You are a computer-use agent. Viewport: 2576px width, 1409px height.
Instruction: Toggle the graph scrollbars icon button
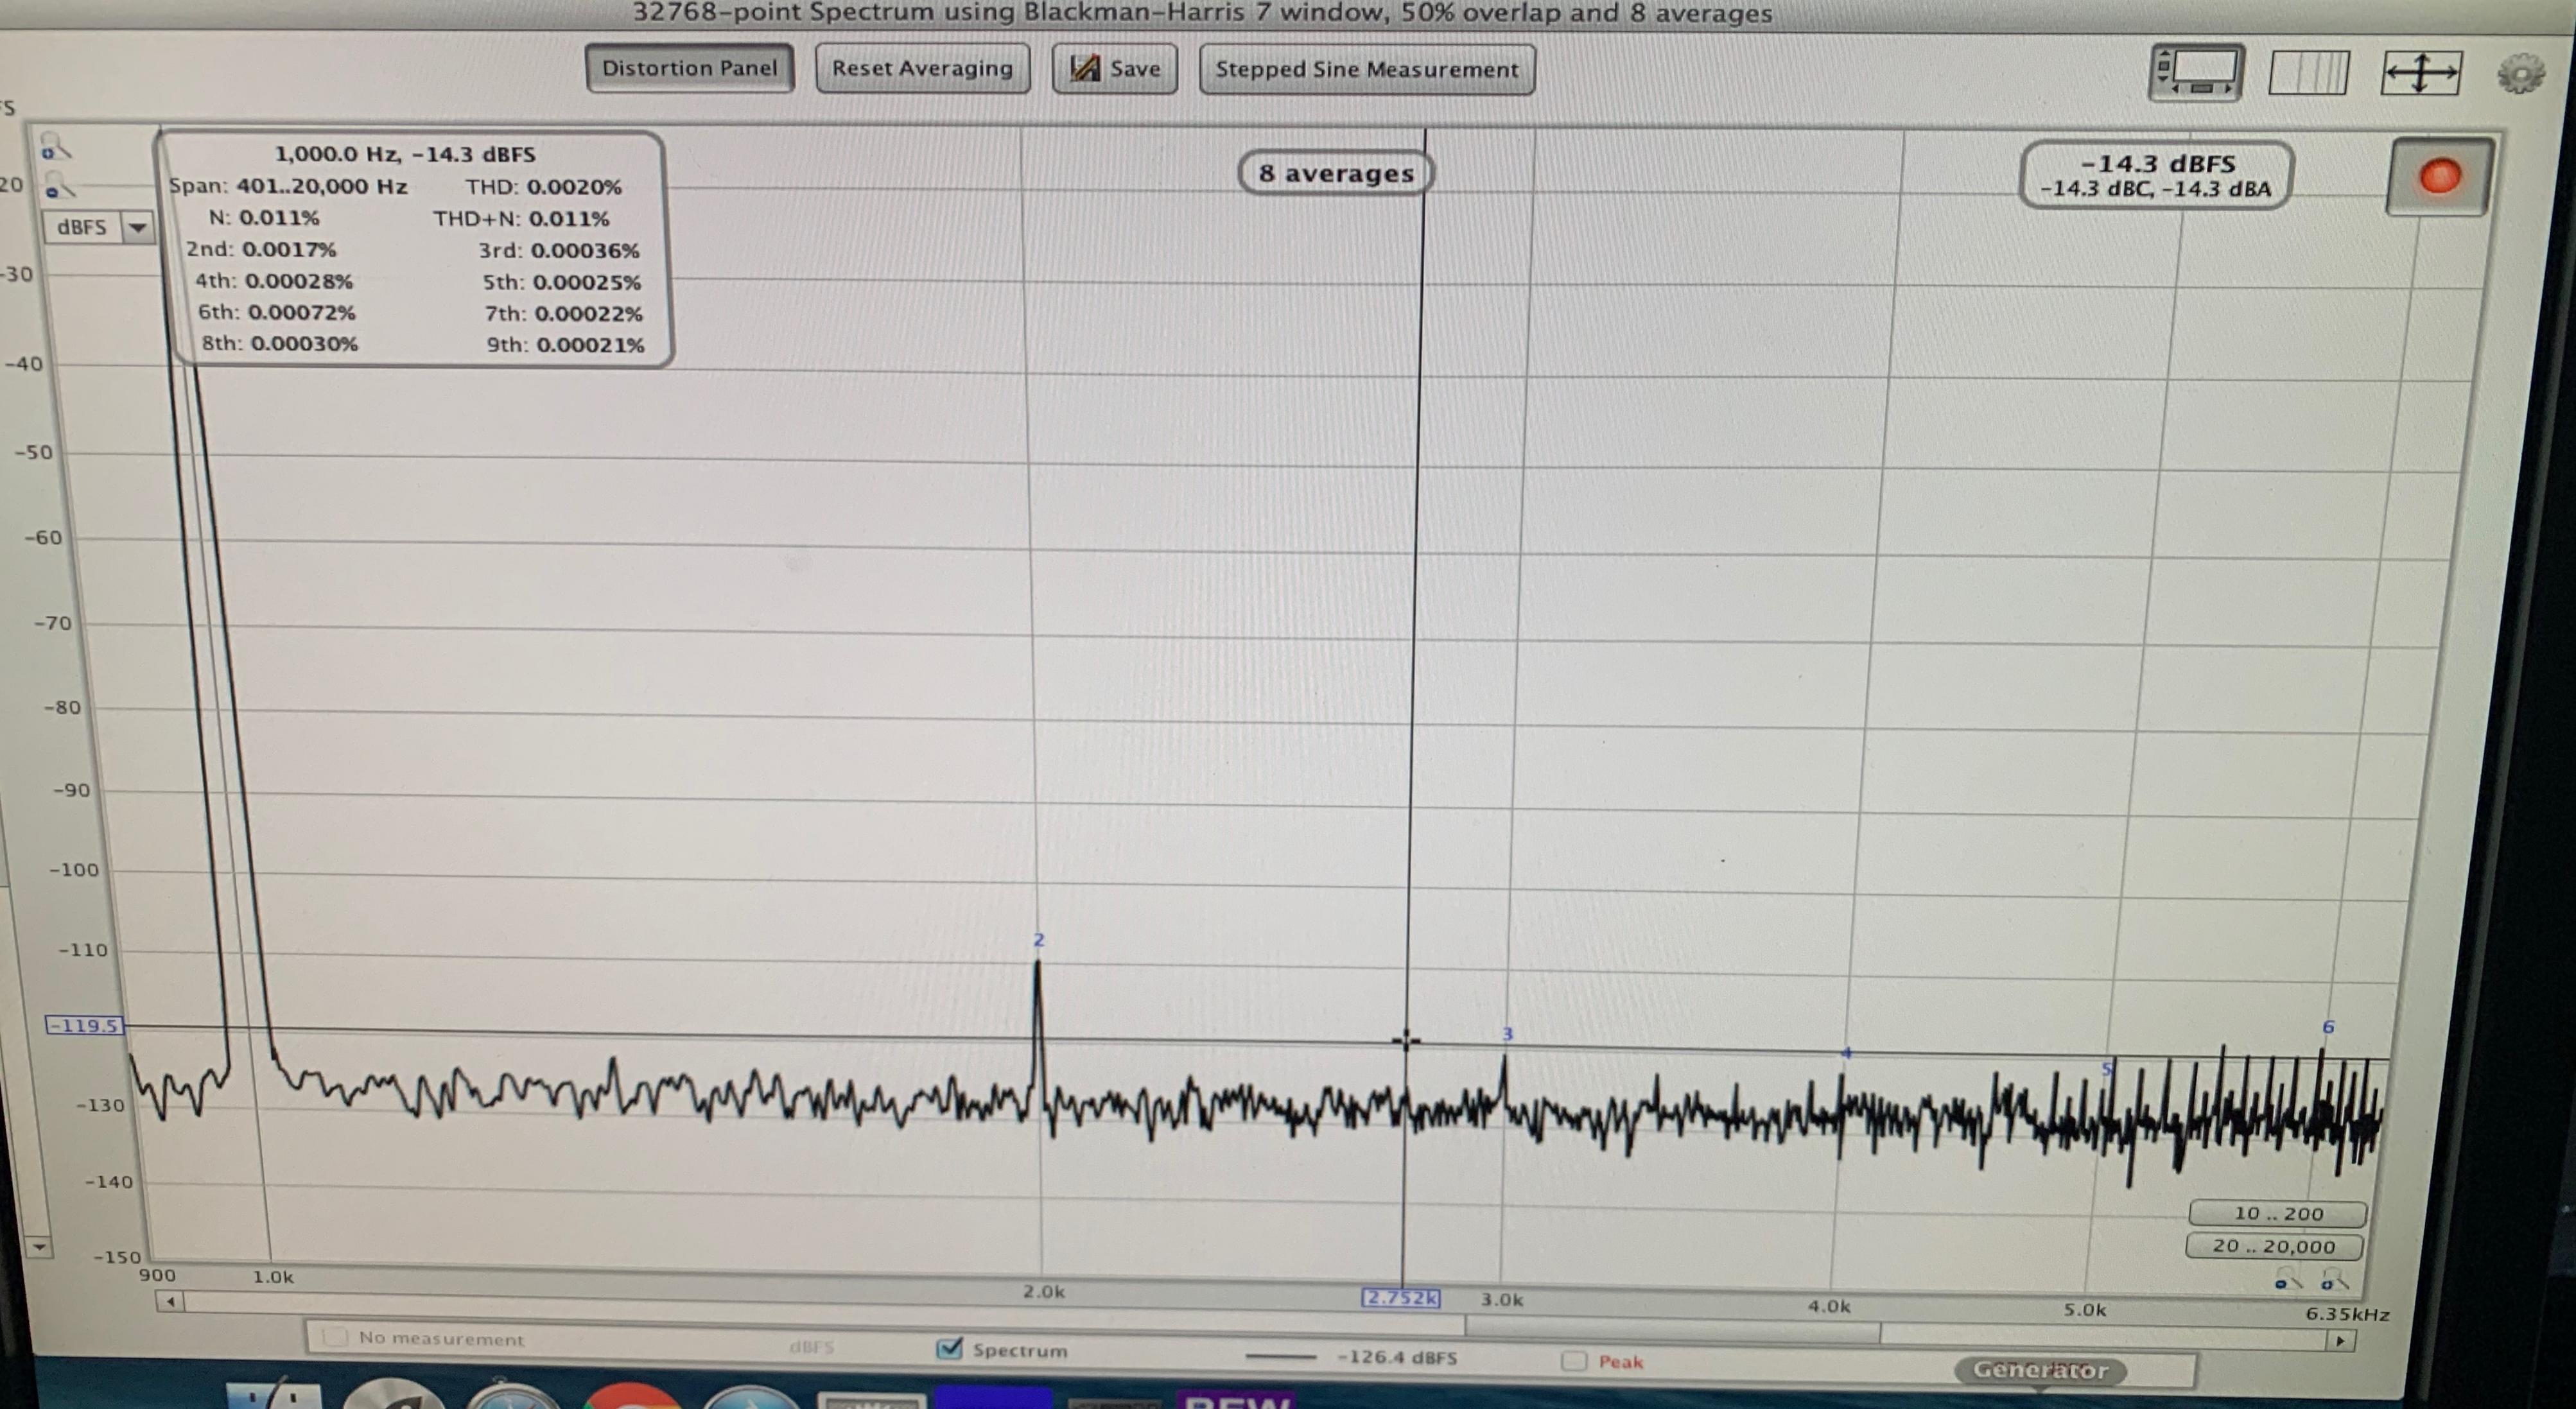pos(2196,72)
